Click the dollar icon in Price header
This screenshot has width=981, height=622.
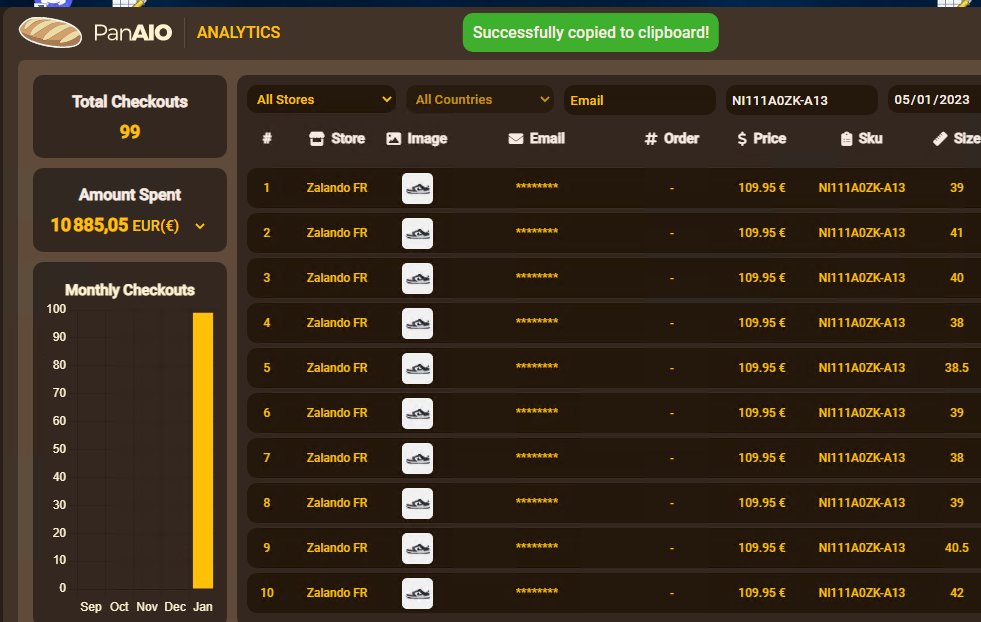click(742, 139)
